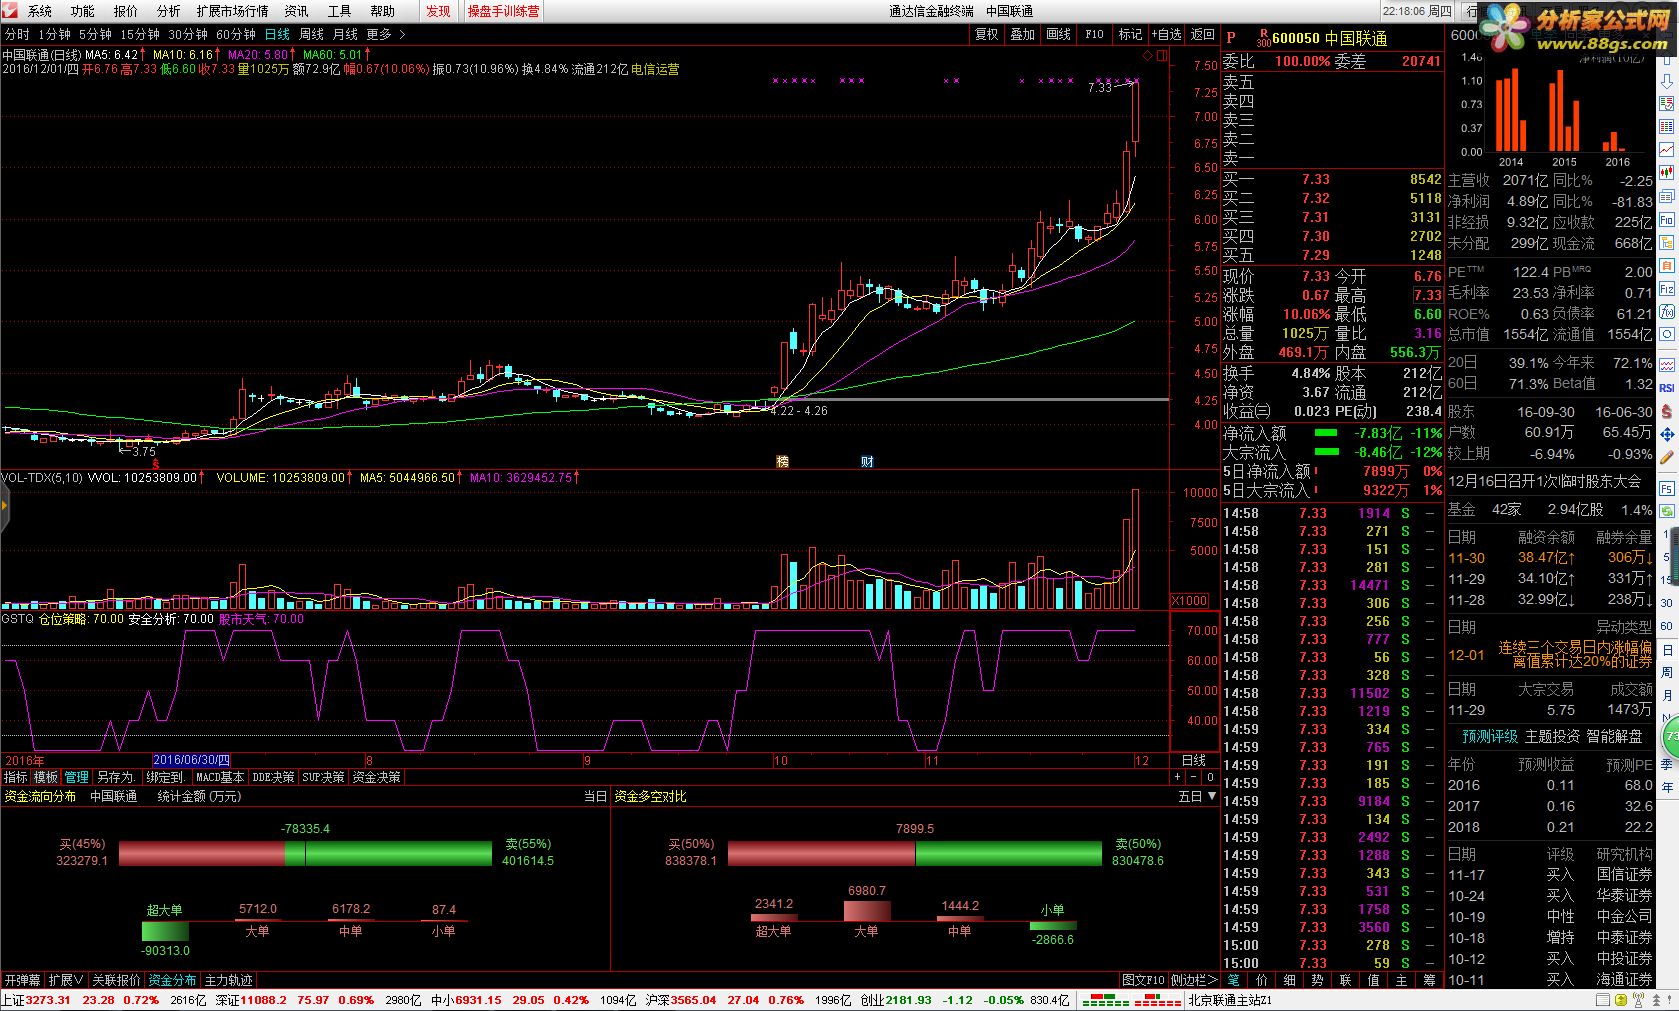The image size is (1679, 1011).
Task: Click the 财 marker under the price chart
Action: tap(867, 461)
